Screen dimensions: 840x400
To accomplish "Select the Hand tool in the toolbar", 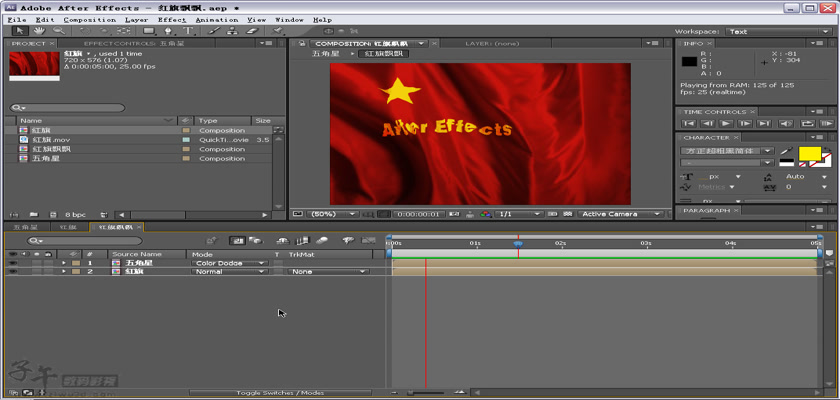I will [41, 31].
